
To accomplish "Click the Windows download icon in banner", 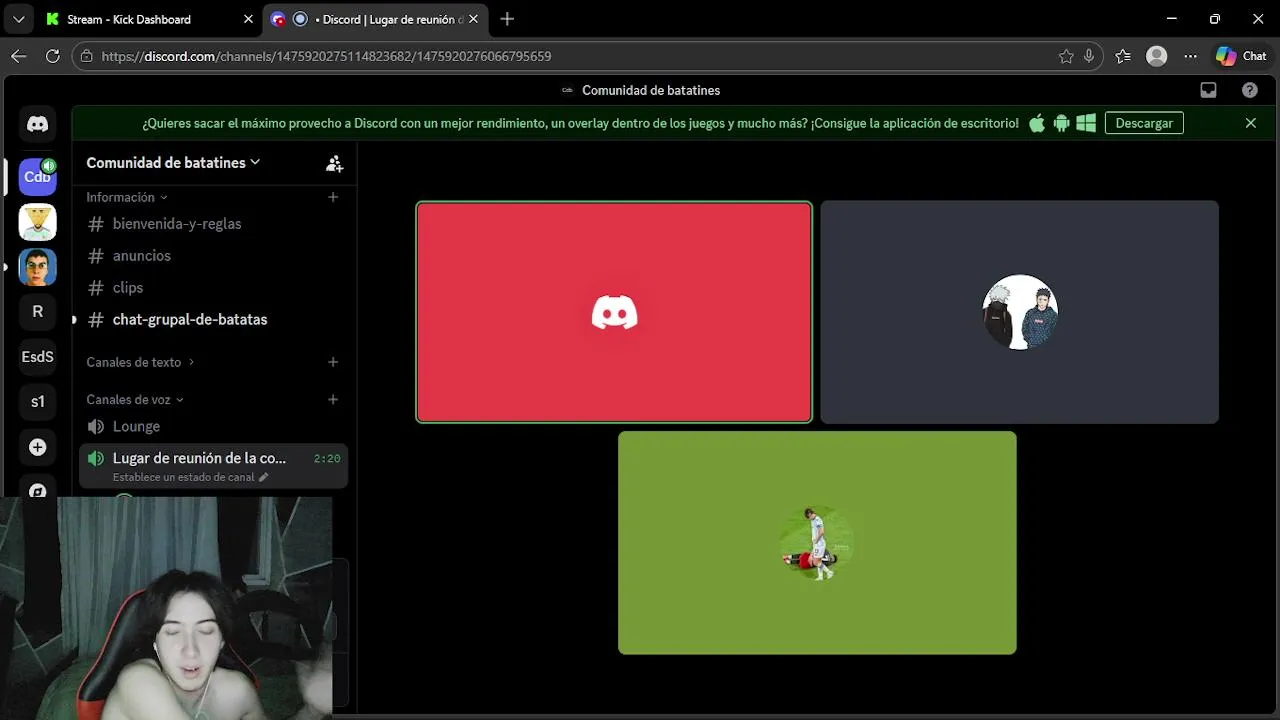I will click(x=1086, y=123).
